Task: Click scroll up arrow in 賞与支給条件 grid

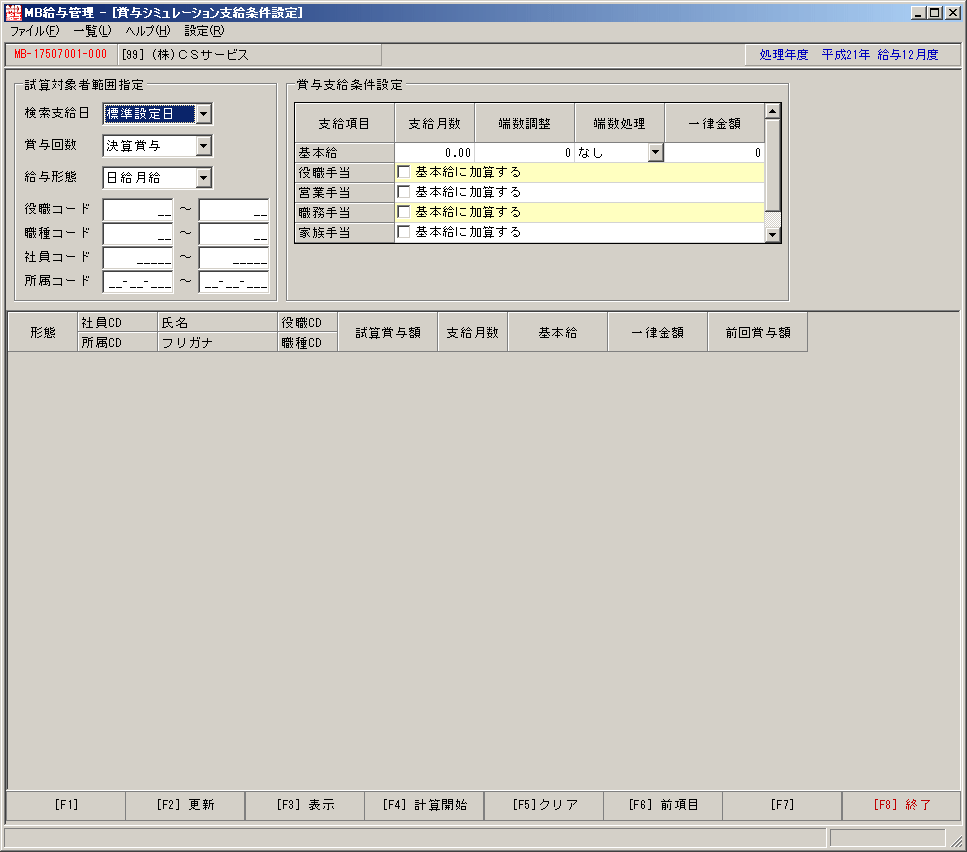Action: point(772,111)
